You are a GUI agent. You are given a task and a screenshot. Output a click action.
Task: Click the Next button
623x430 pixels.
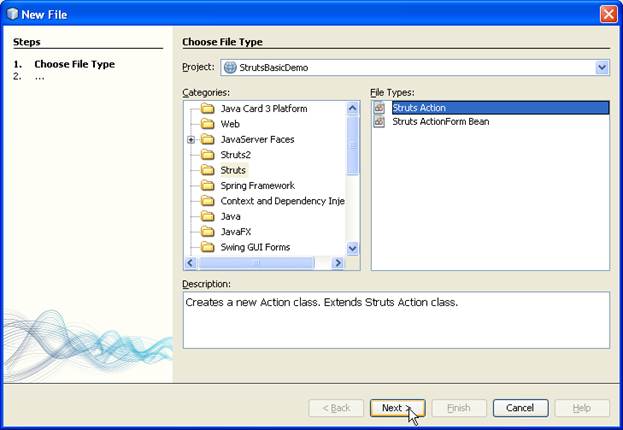click(397, 408)
